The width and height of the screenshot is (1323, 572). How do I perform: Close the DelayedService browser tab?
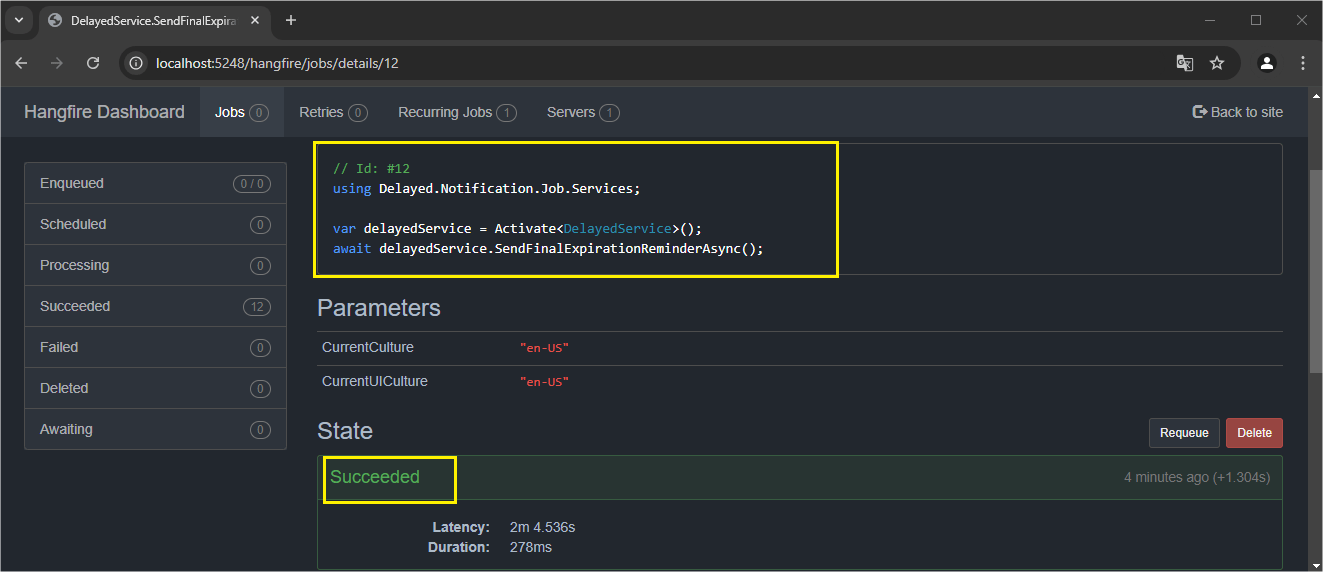click(x=256, y=20)
